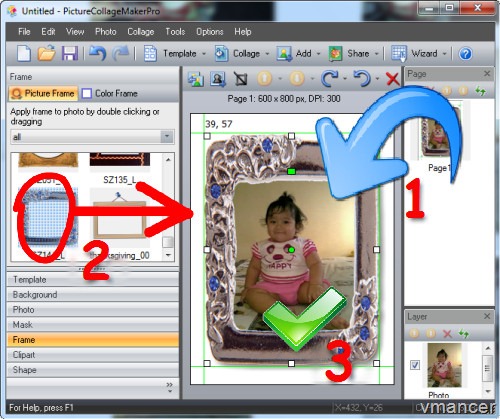Expand the Share toolbar dropdown arrow
500x419 pixels.
(377, 54)
